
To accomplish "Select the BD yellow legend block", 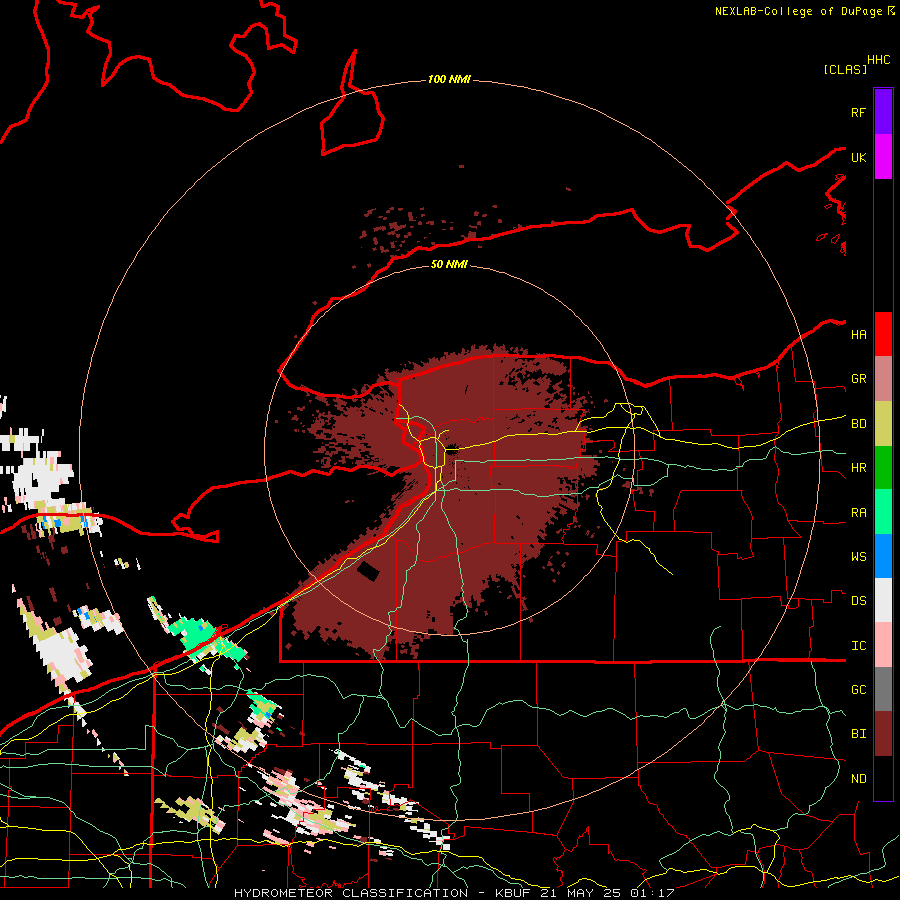I will pyautogui.click(x=883, y=424).
